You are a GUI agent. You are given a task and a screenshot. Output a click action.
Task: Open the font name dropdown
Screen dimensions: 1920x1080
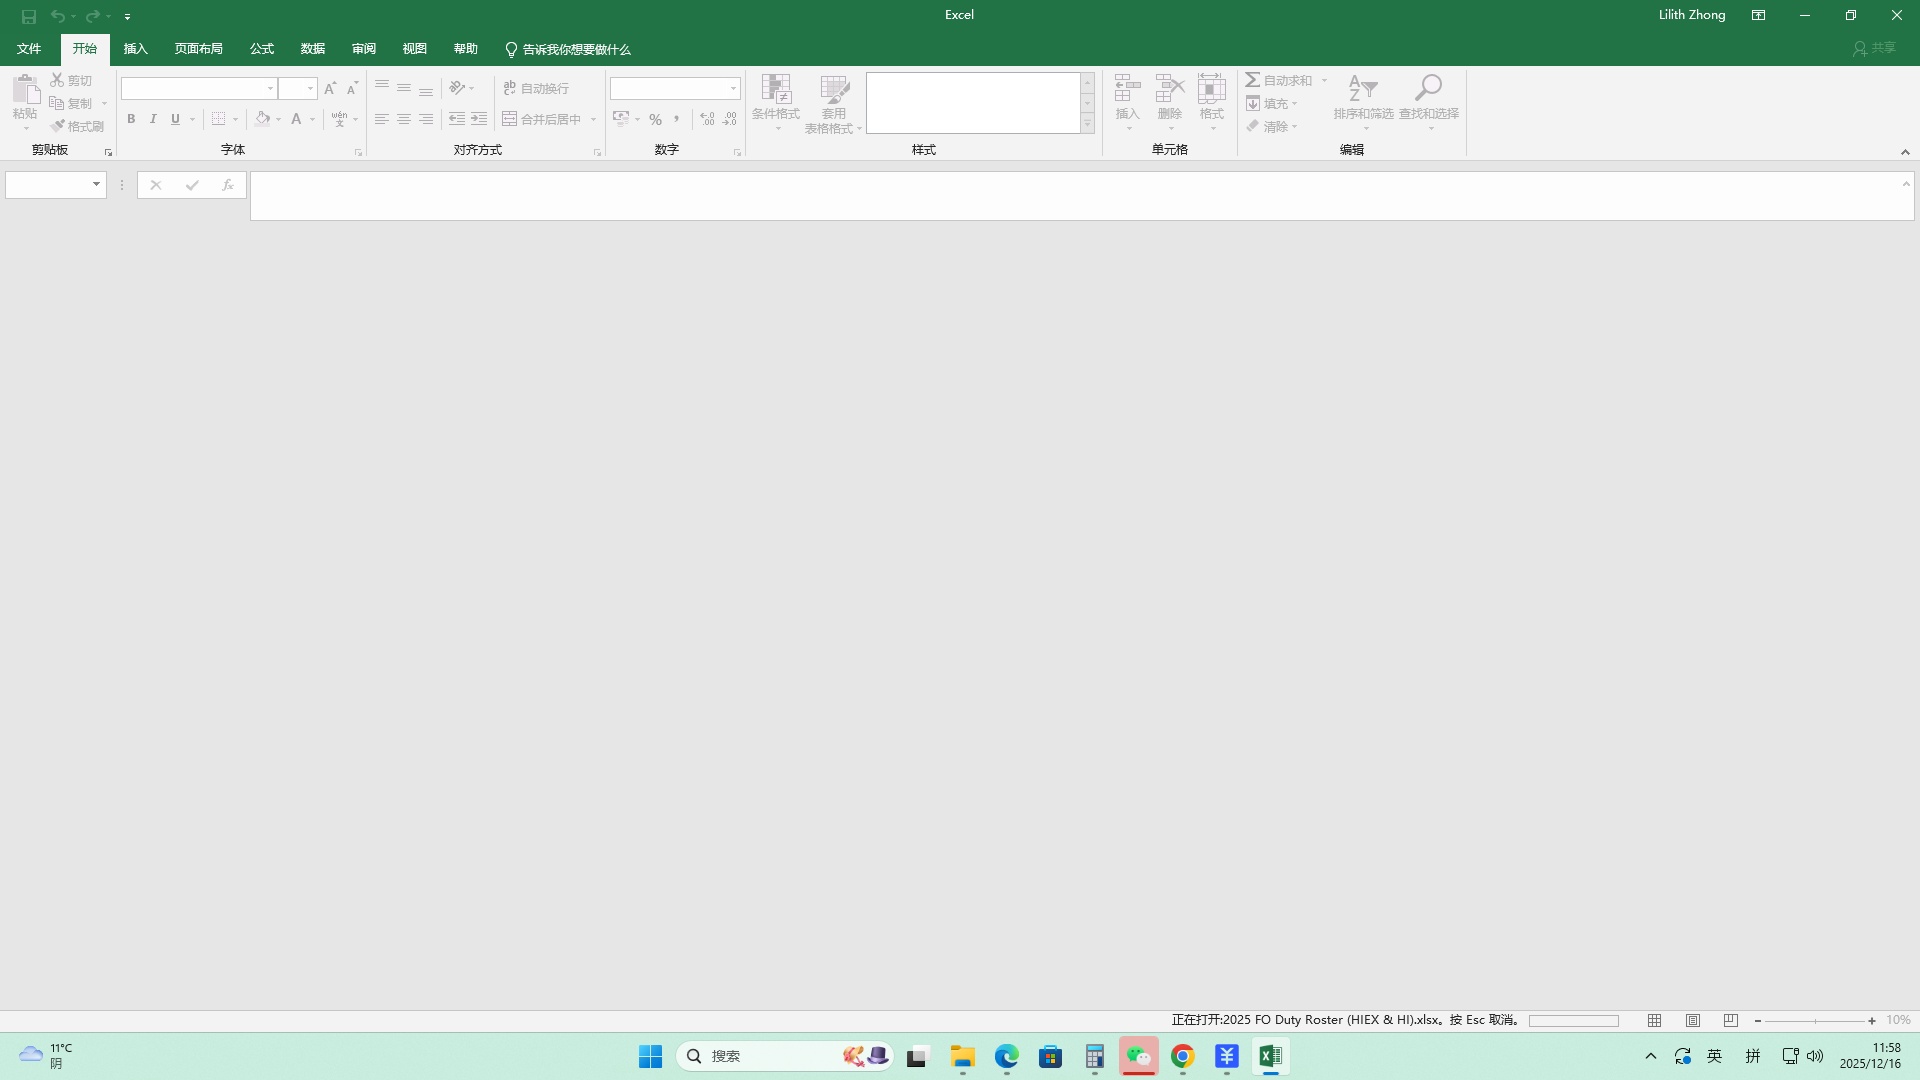[270, 89]
